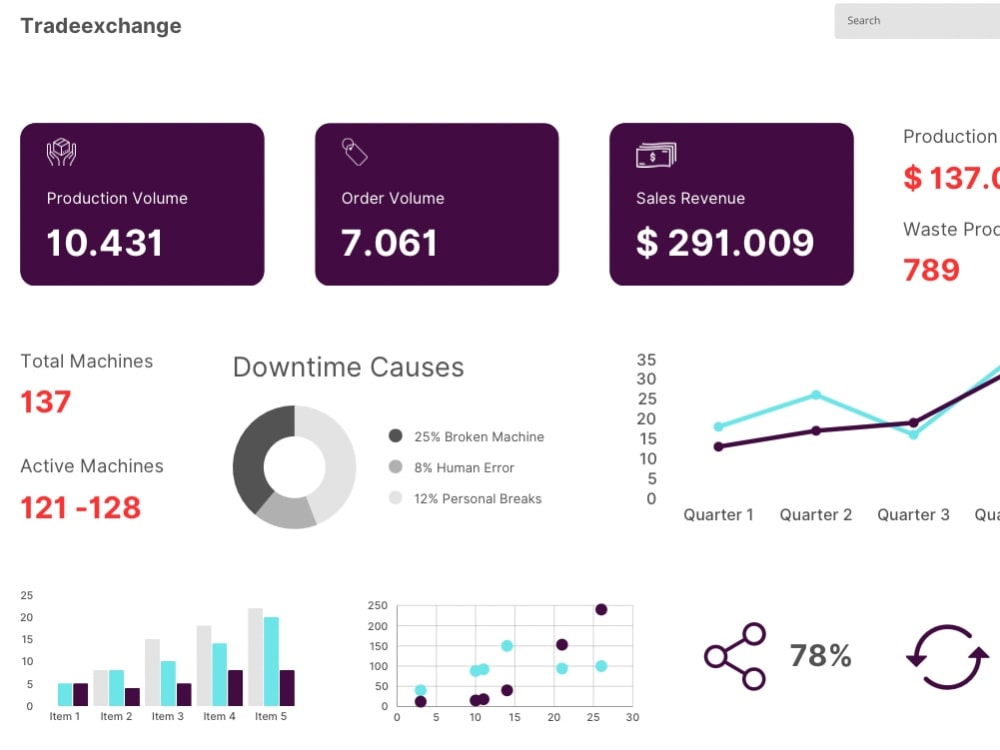Click the cyan line point at Quarter 2
This screenshot has height=750, width=1000.
point(816,395)
